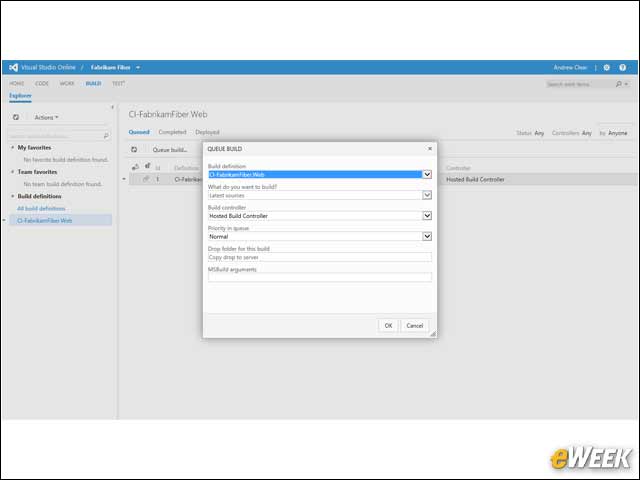This screenshot has width=640, height=480.
Task: Click the search work items magnifier icon
Action: point(619,84)
